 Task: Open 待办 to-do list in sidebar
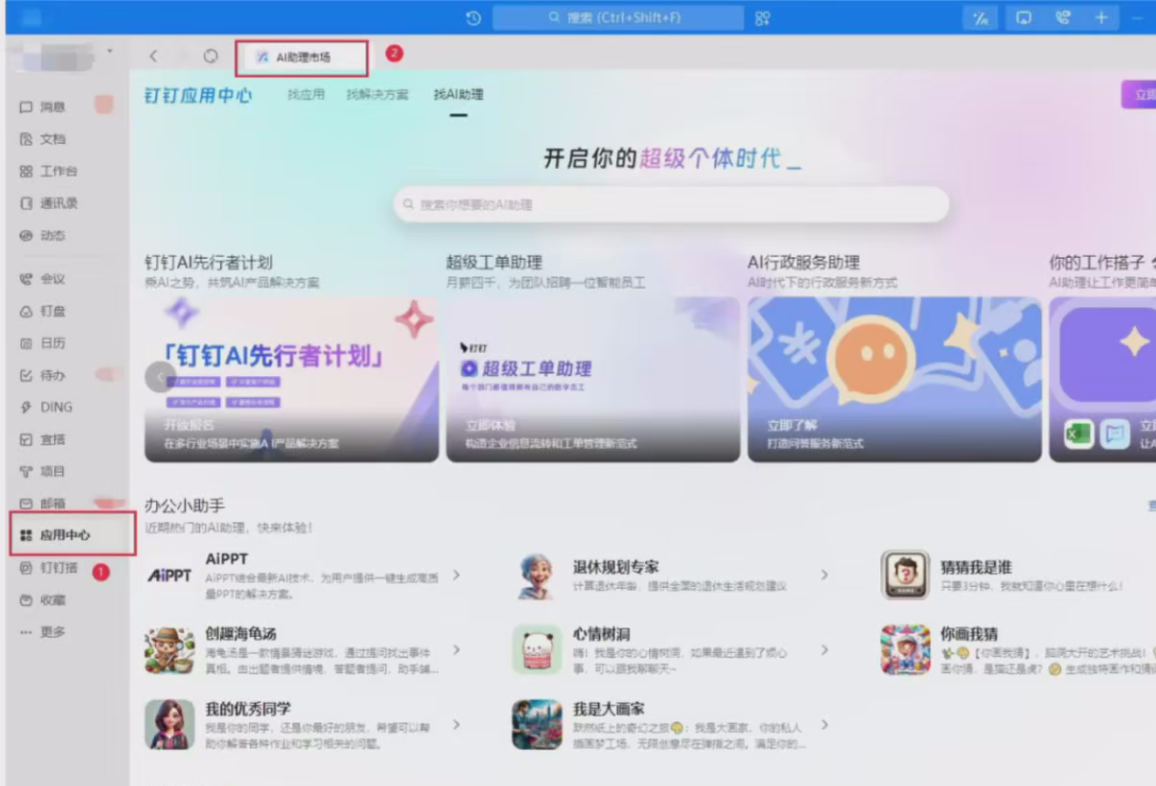point(43,375)
